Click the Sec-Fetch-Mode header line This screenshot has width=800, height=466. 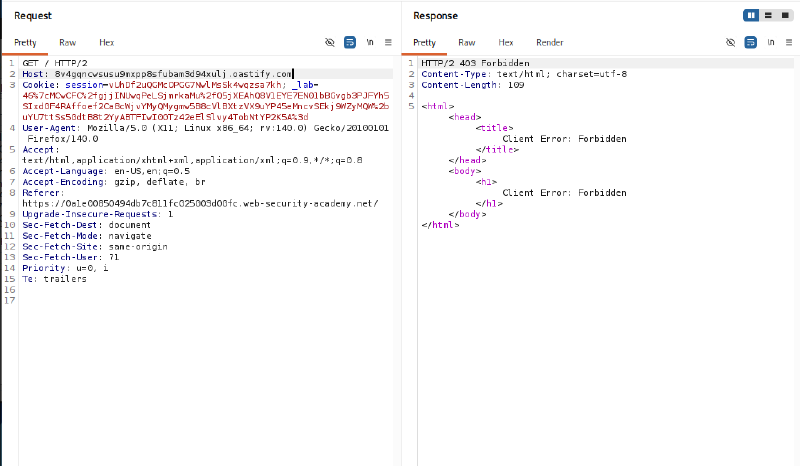coord(87,236)
